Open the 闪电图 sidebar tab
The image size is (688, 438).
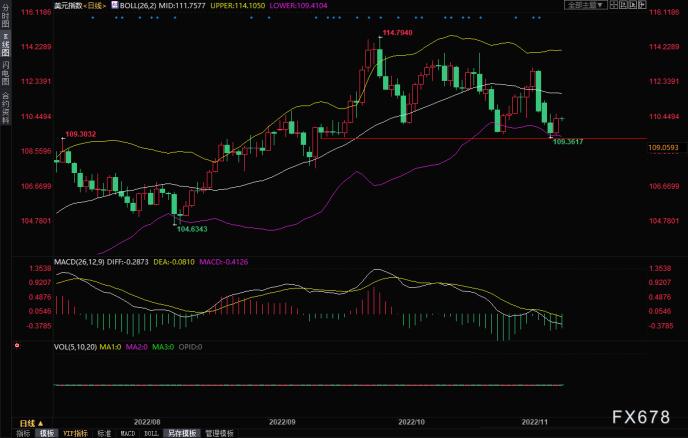5,73
